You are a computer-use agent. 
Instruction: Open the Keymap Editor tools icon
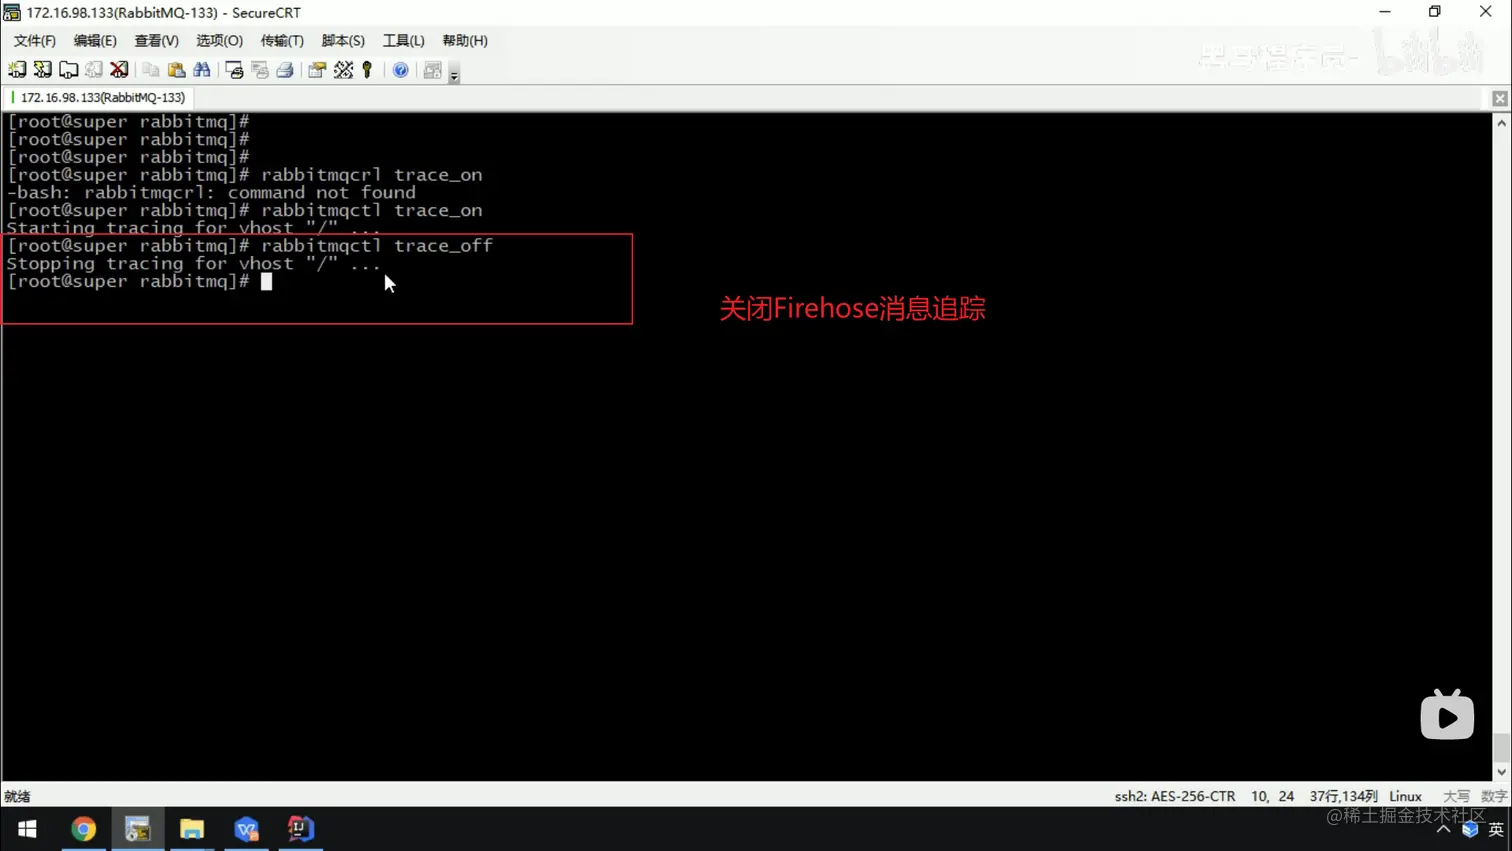tap(343, 70)
